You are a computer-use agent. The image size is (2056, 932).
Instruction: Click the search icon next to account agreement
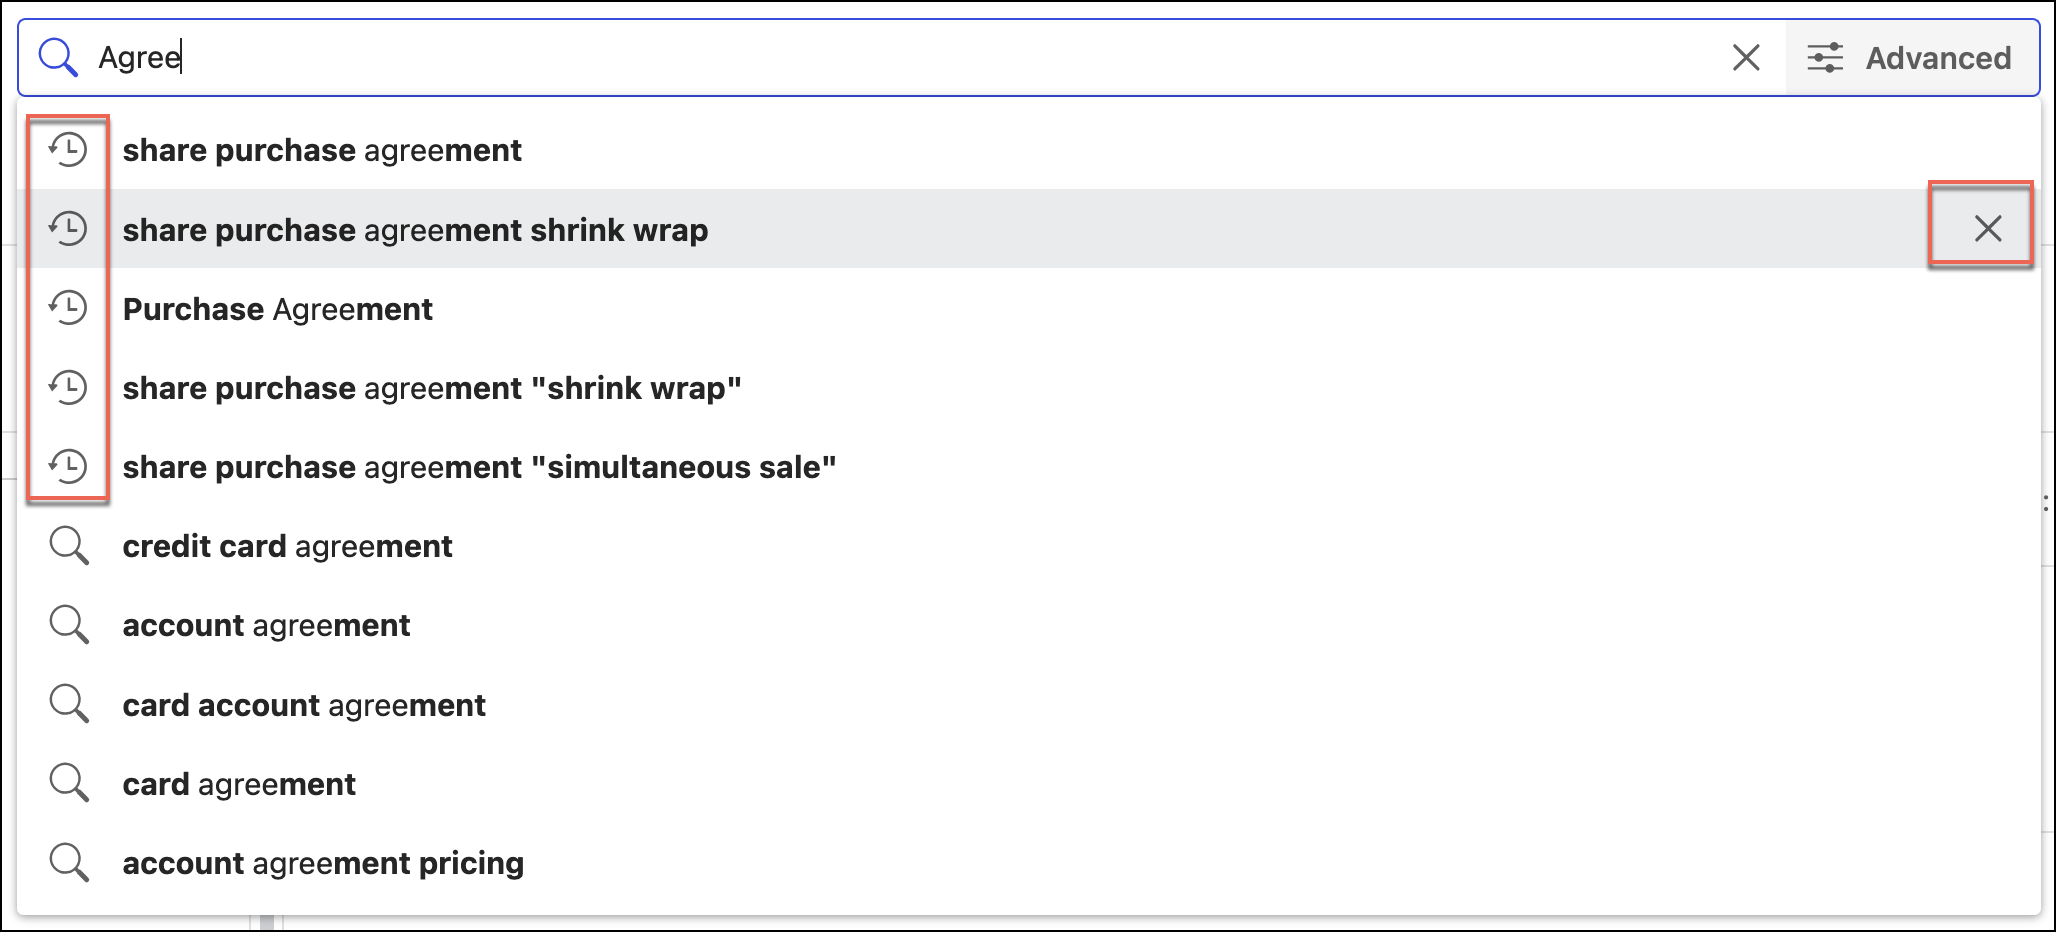[68, 625]
